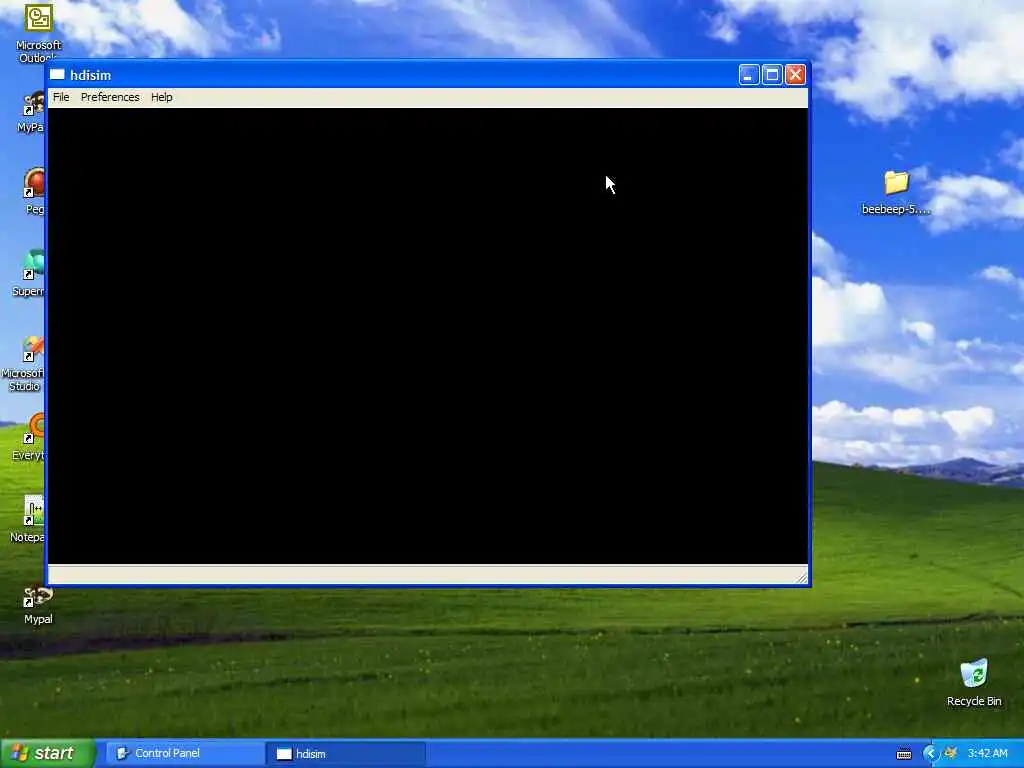This screenshot has height=768, width=1024.
Task: Click the 3:42 AM taskbar clock
Action: point(987,754)
